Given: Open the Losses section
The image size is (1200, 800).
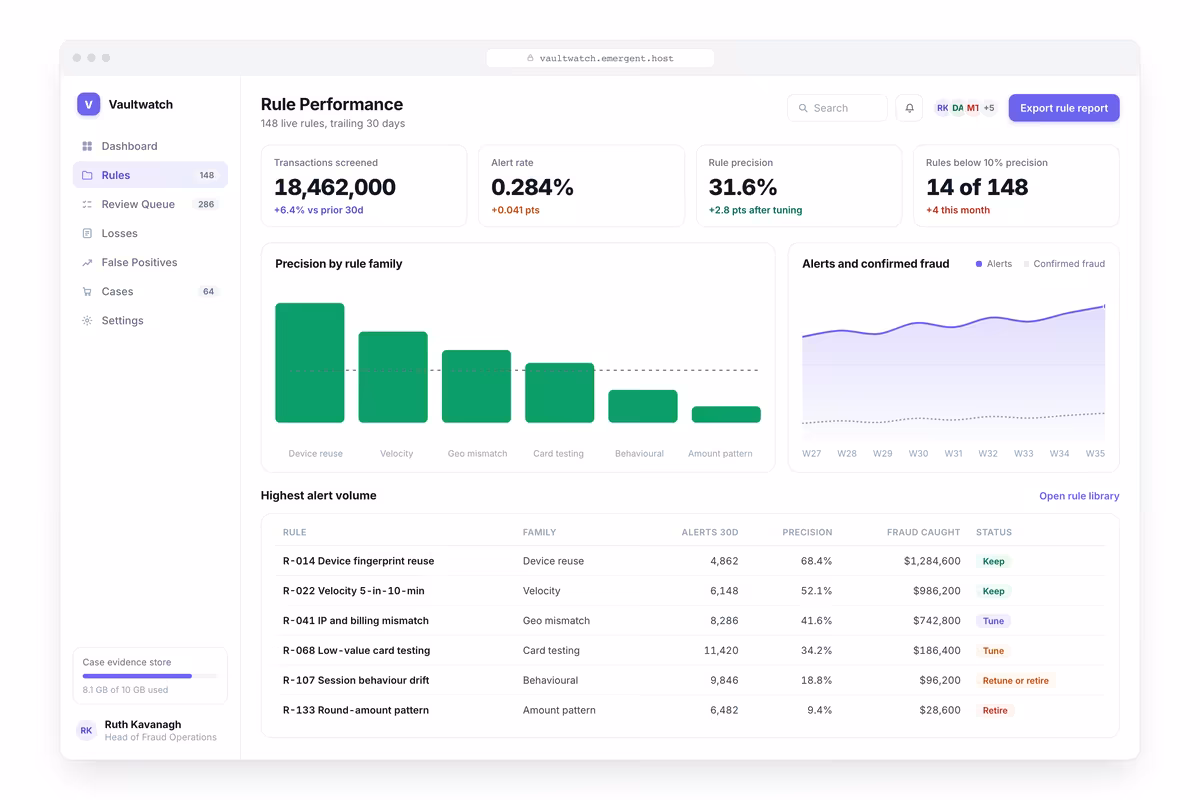Looking at the screenshot, I should (x=150, y=233).
